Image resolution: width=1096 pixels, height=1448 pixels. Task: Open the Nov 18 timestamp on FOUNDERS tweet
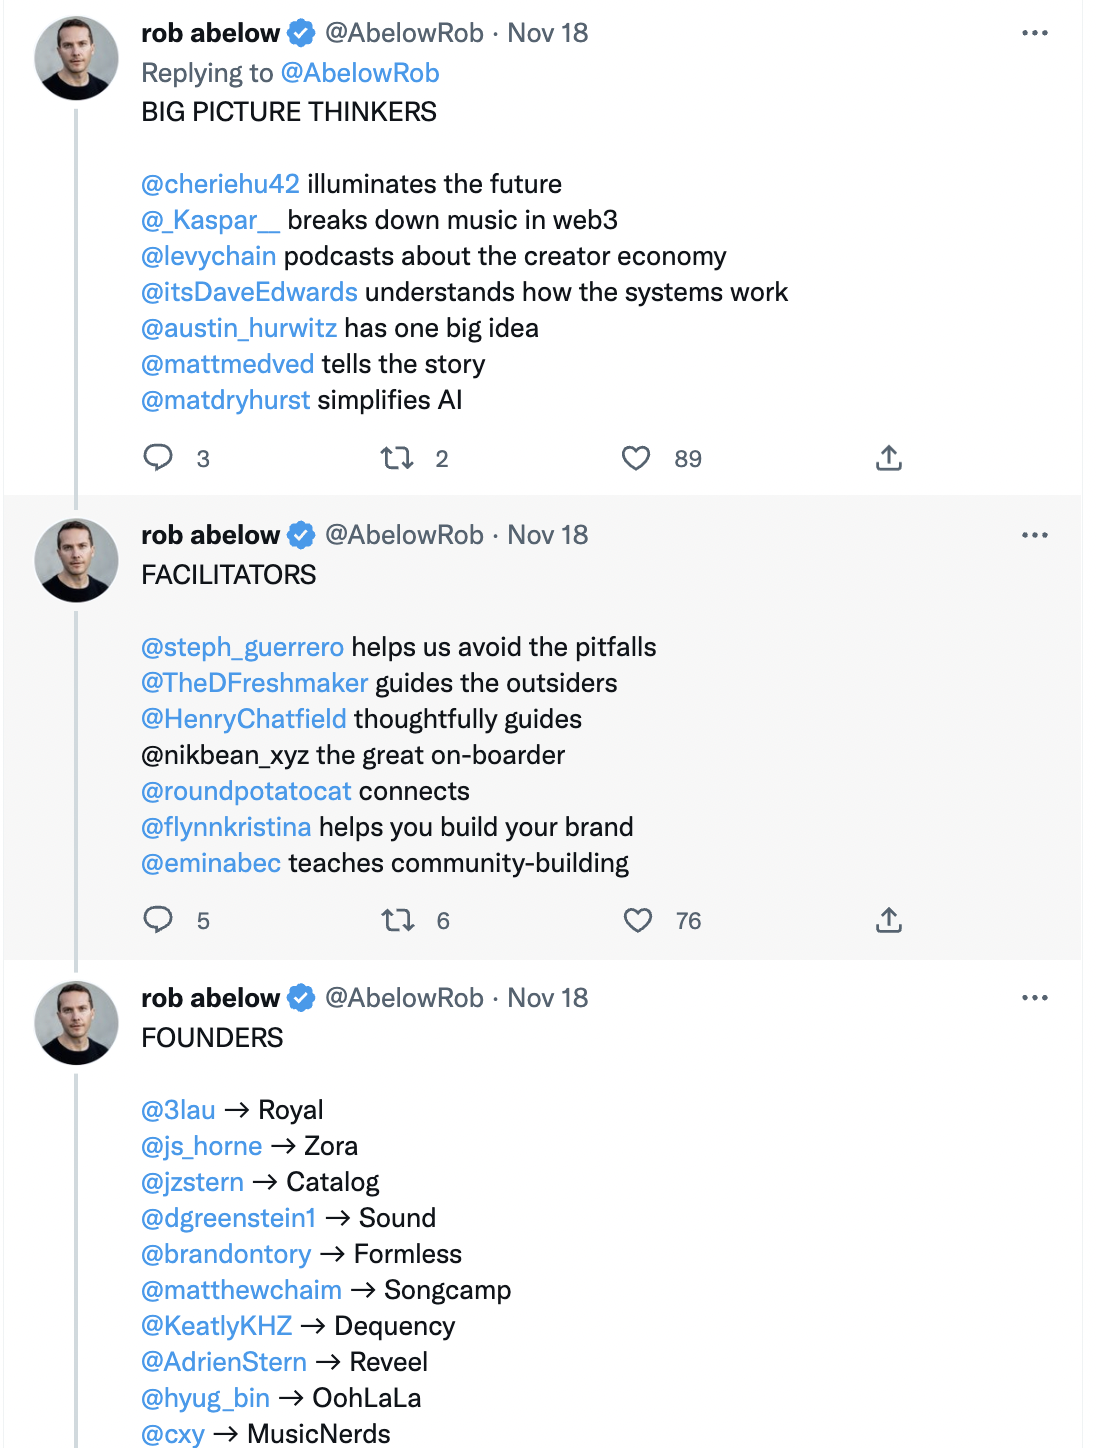[547, 998]
